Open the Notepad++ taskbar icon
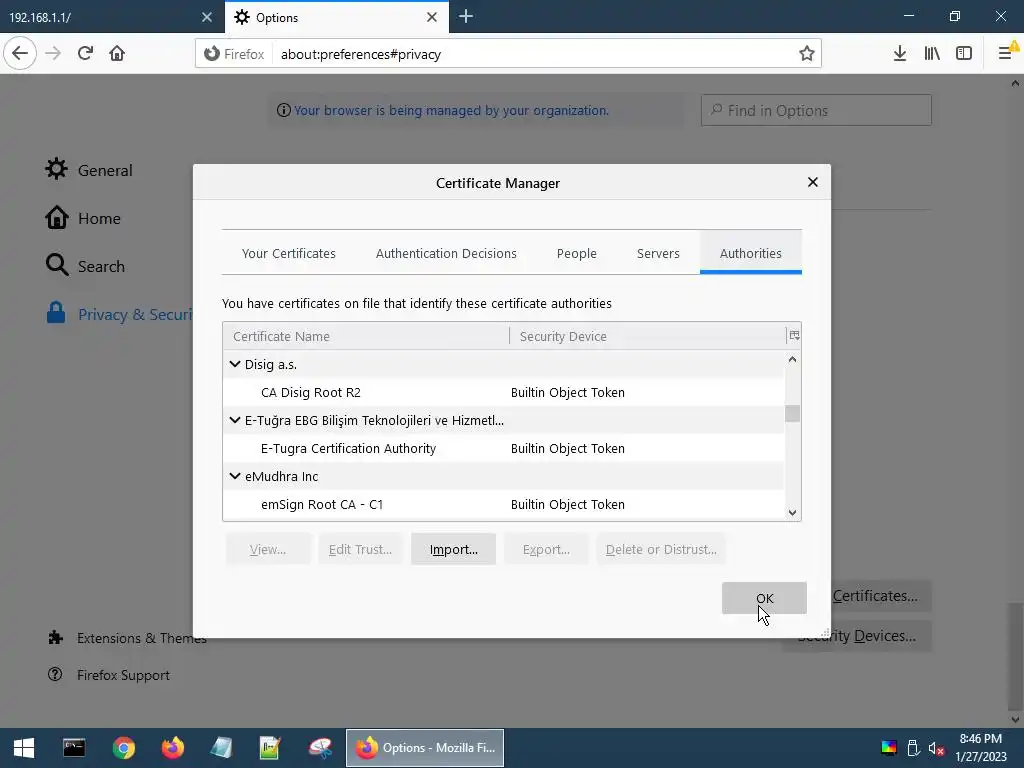Screen dimensions: 1024x768 (x=270, y=748)
